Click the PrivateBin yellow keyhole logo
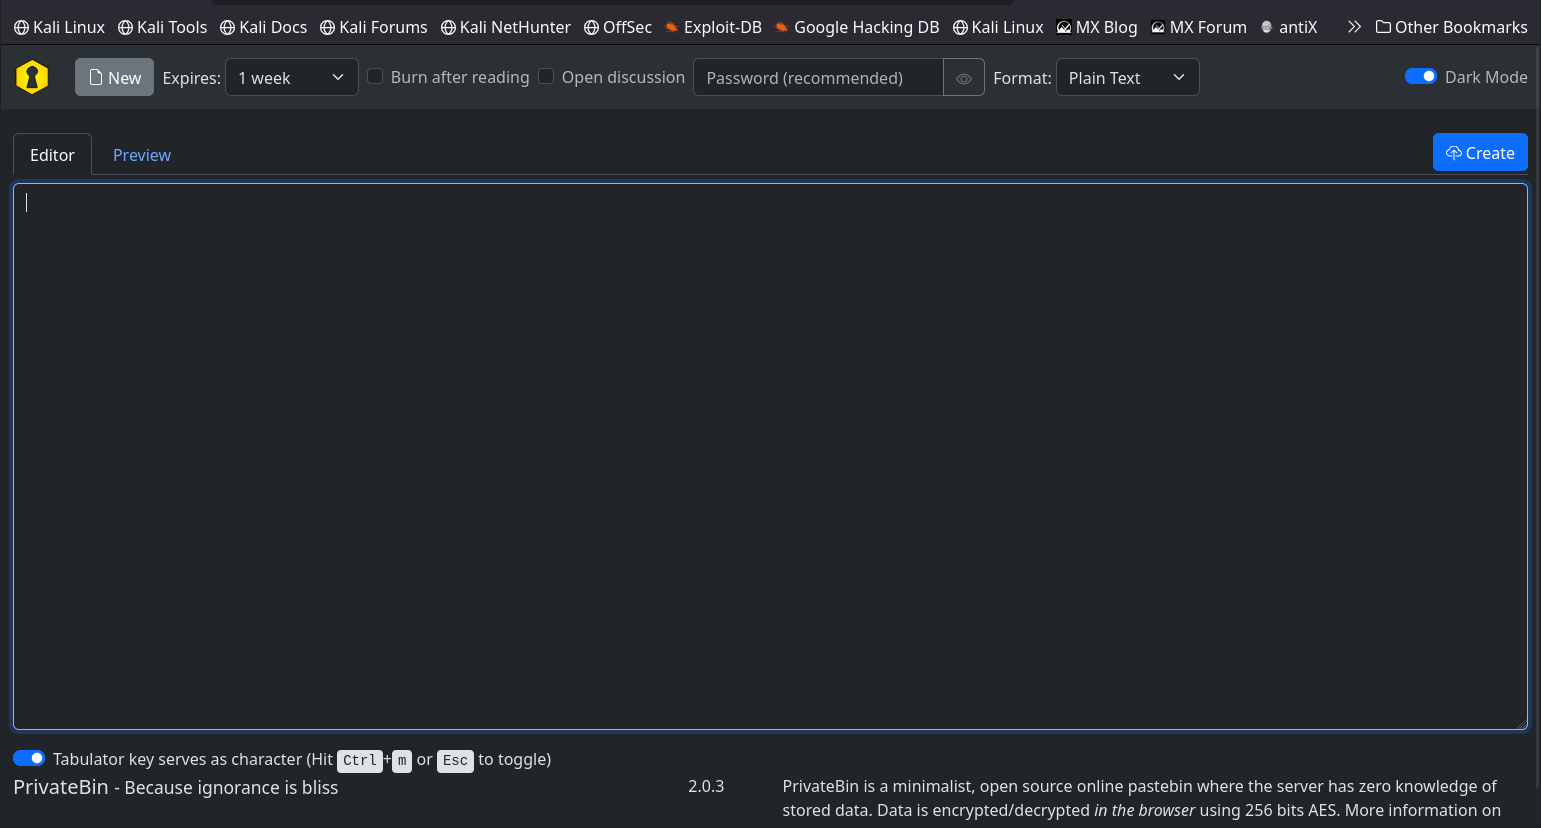This screenshot has height=828, width=1541. [x=32, y=77]
